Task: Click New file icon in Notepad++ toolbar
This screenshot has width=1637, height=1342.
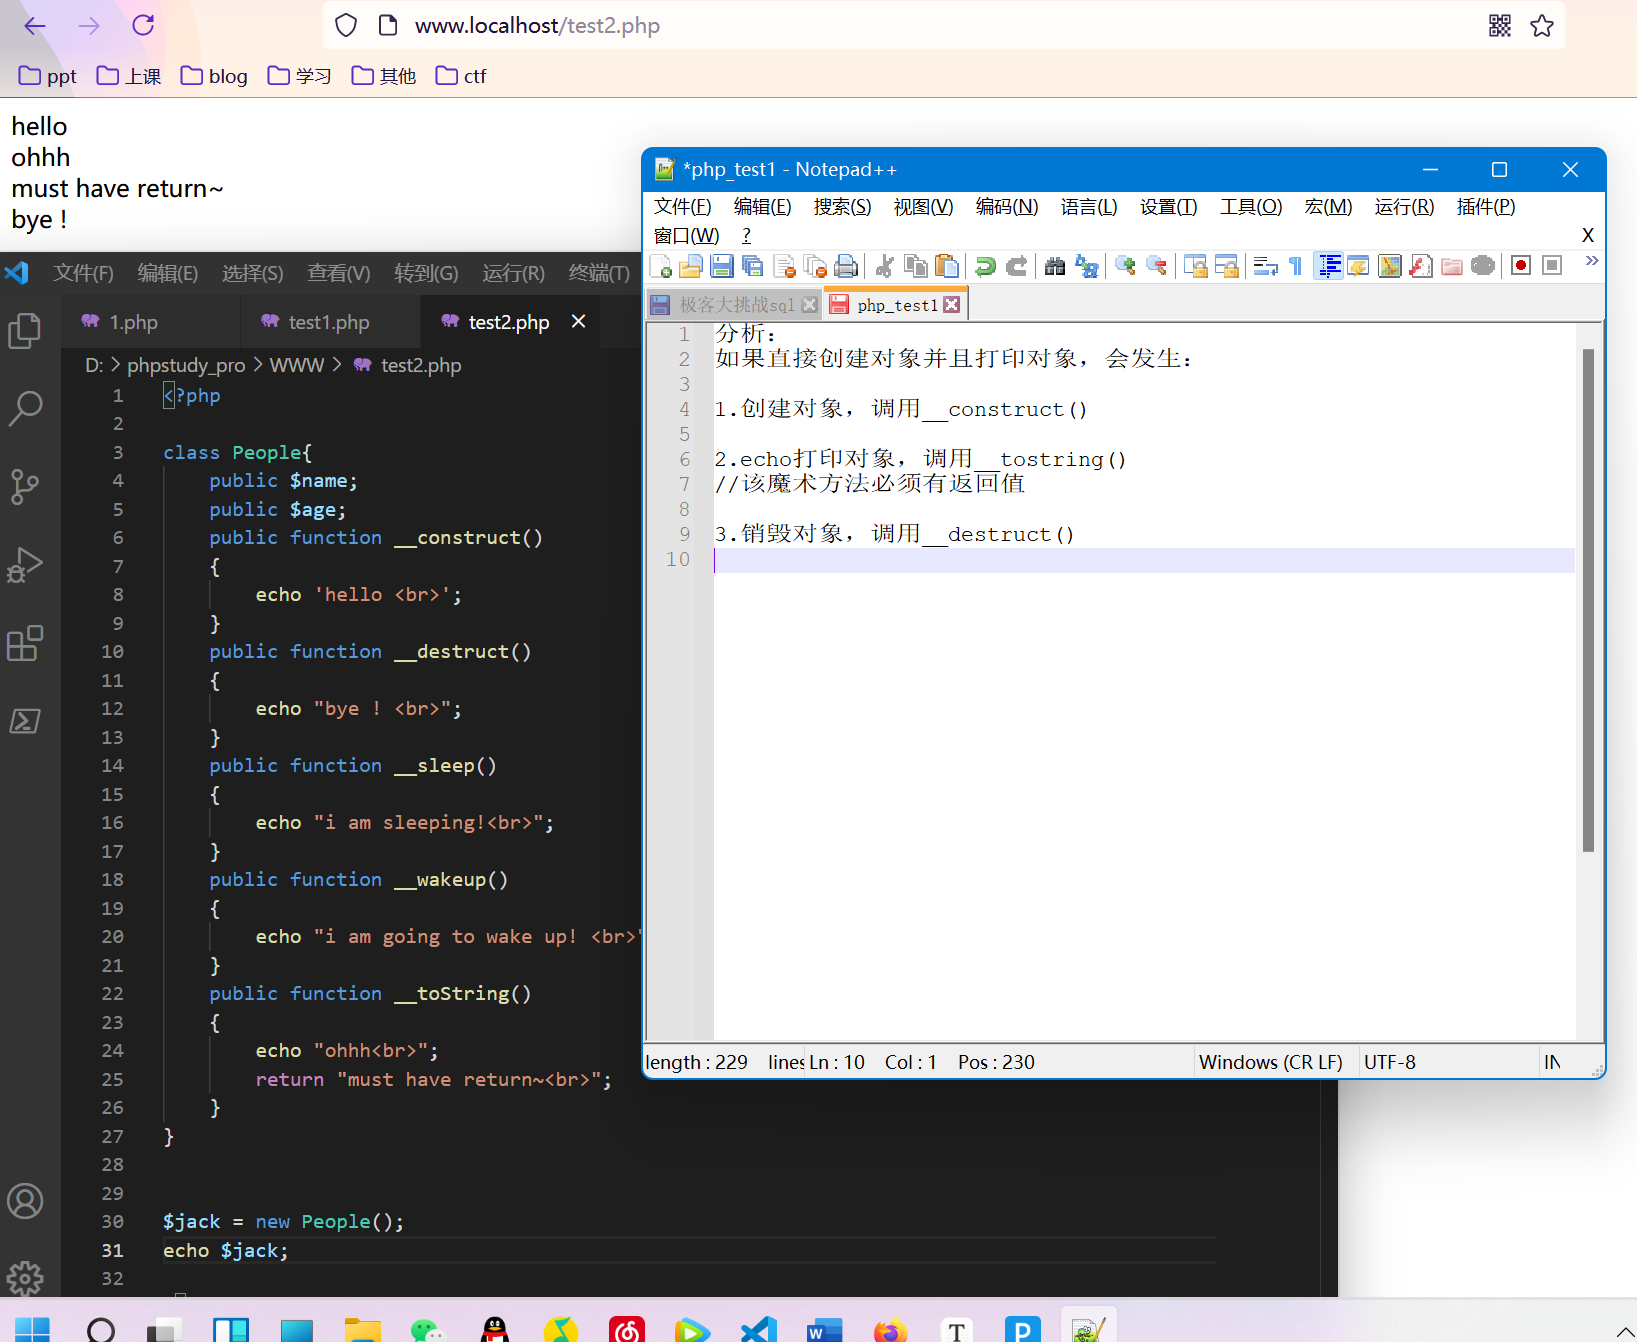Action: coord(661,265)
